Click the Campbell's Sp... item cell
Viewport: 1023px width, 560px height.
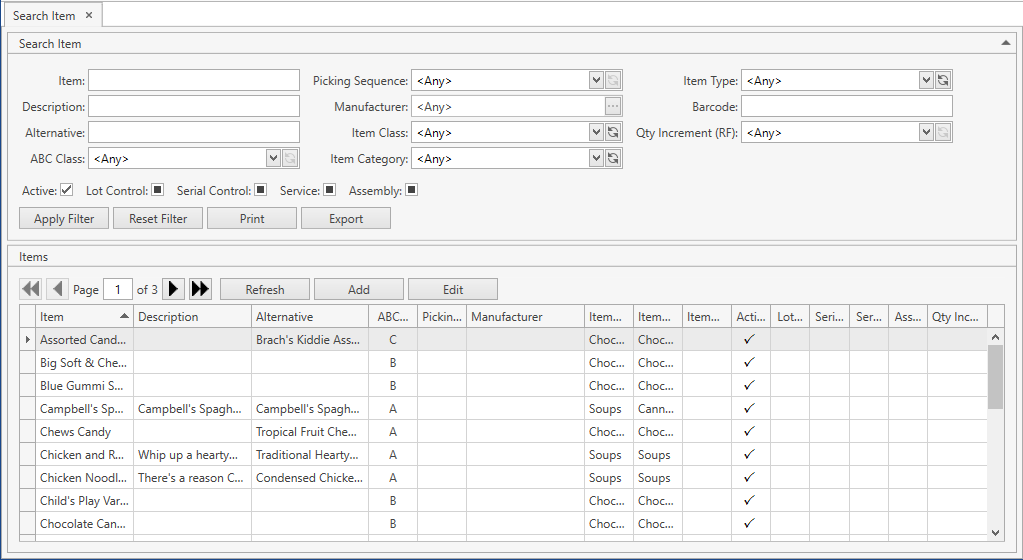point(85,409)
